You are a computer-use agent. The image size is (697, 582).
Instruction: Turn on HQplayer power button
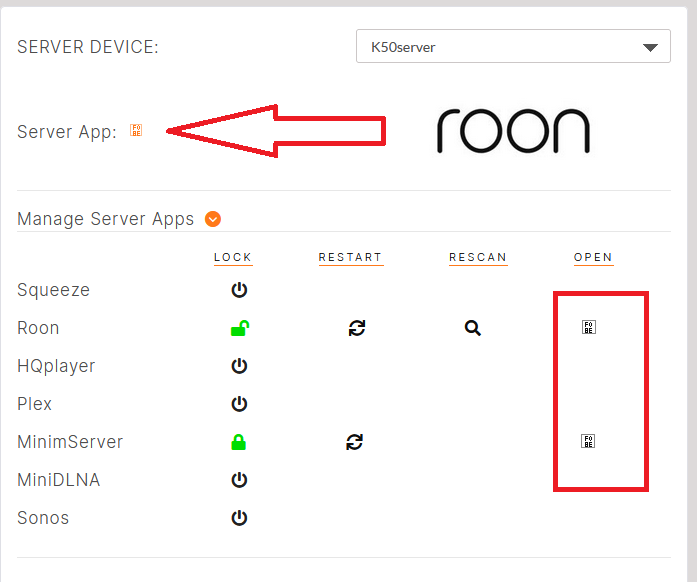pyautogui.click(x=239, y=366)
